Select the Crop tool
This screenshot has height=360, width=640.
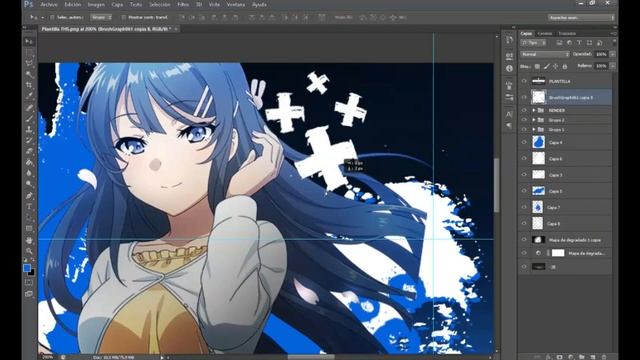click(x=29, y=85)
